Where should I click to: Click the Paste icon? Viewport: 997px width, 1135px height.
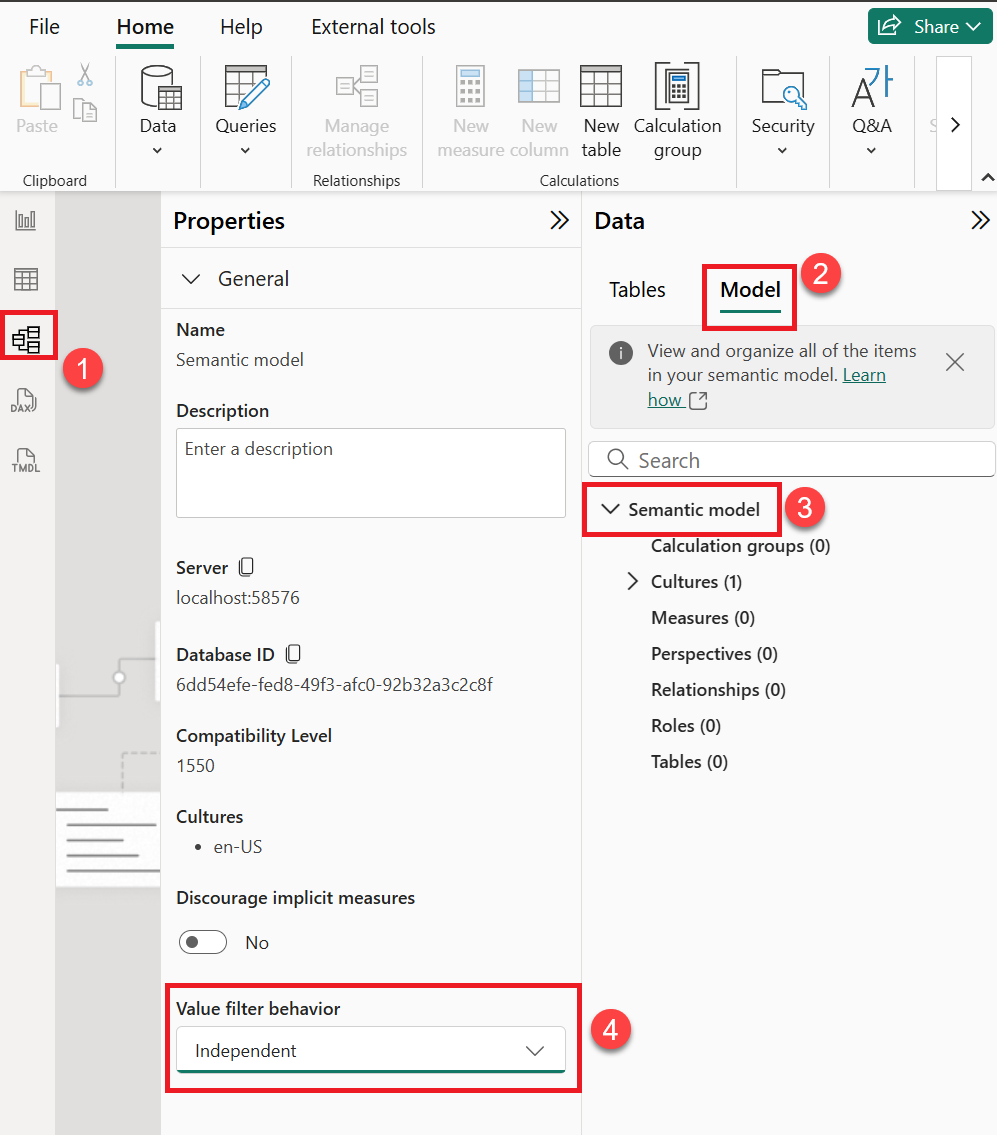[x=38, y=88]
